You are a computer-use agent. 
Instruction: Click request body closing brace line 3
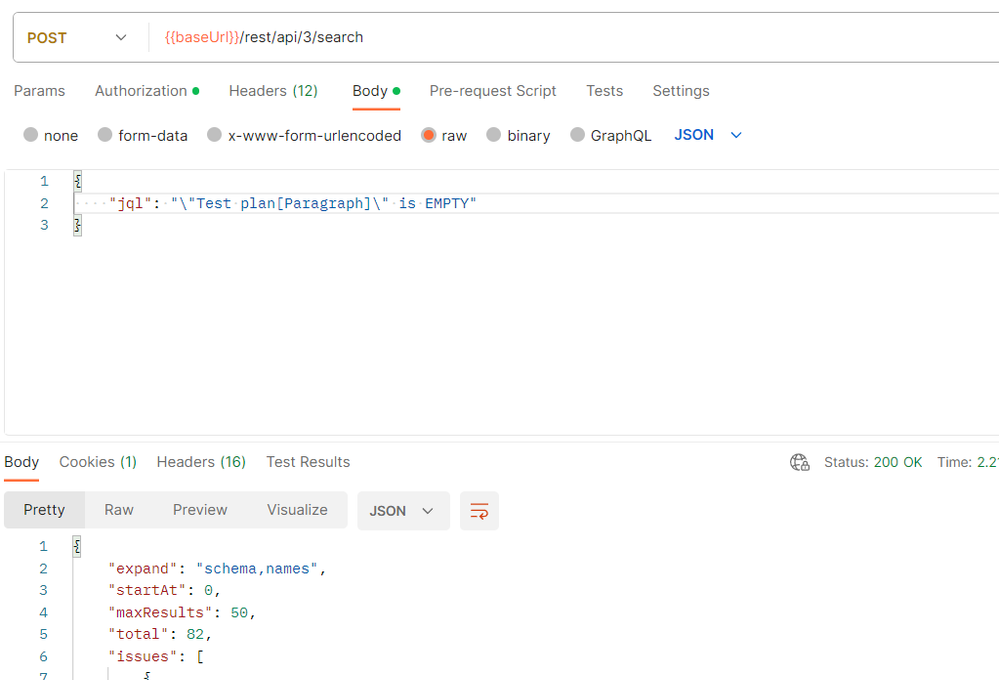pos(77,225)
